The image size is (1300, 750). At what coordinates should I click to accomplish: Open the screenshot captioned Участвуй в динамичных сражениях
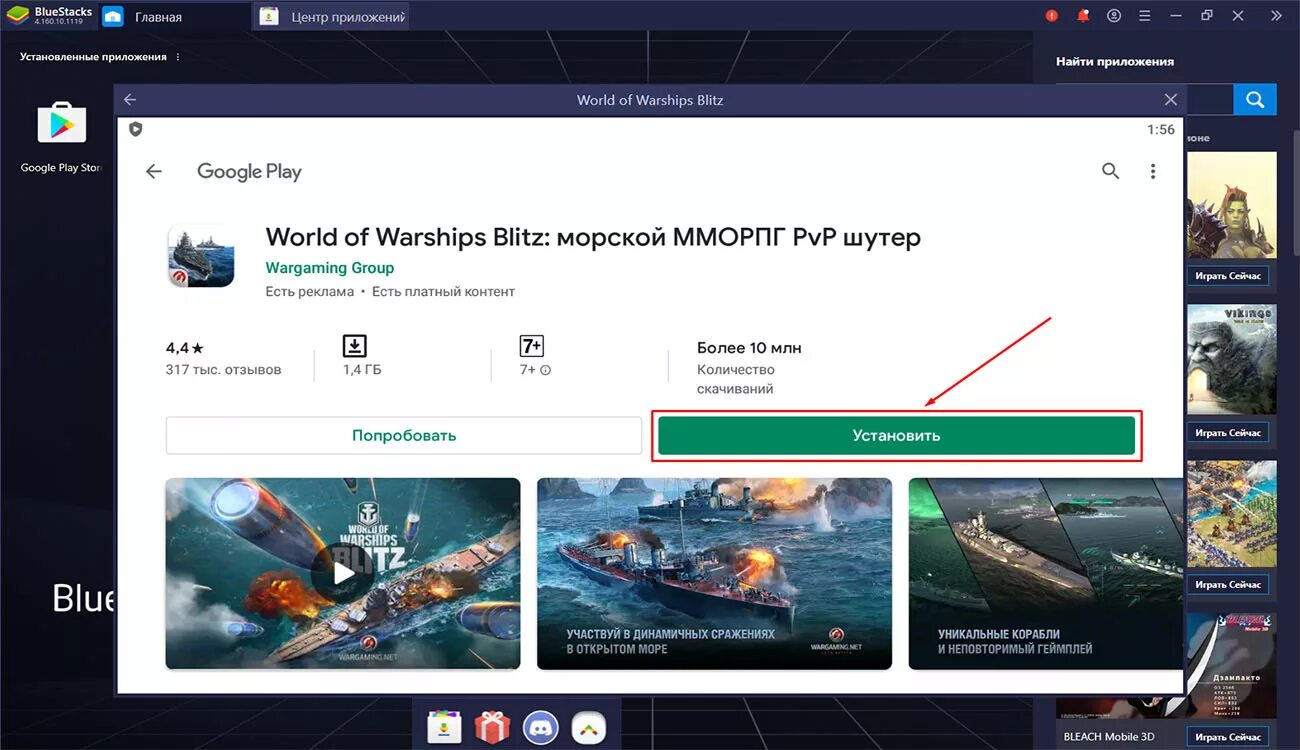coord(714,573)
